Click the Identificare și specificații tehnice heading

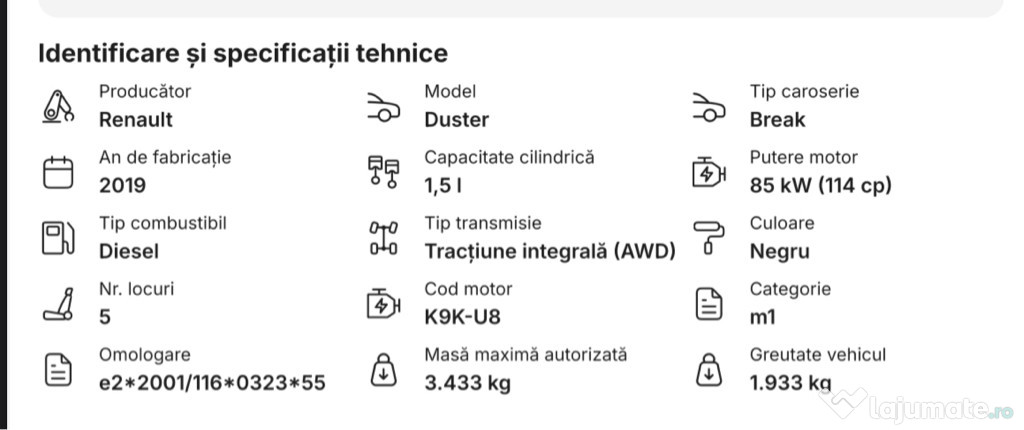(243, 54)
